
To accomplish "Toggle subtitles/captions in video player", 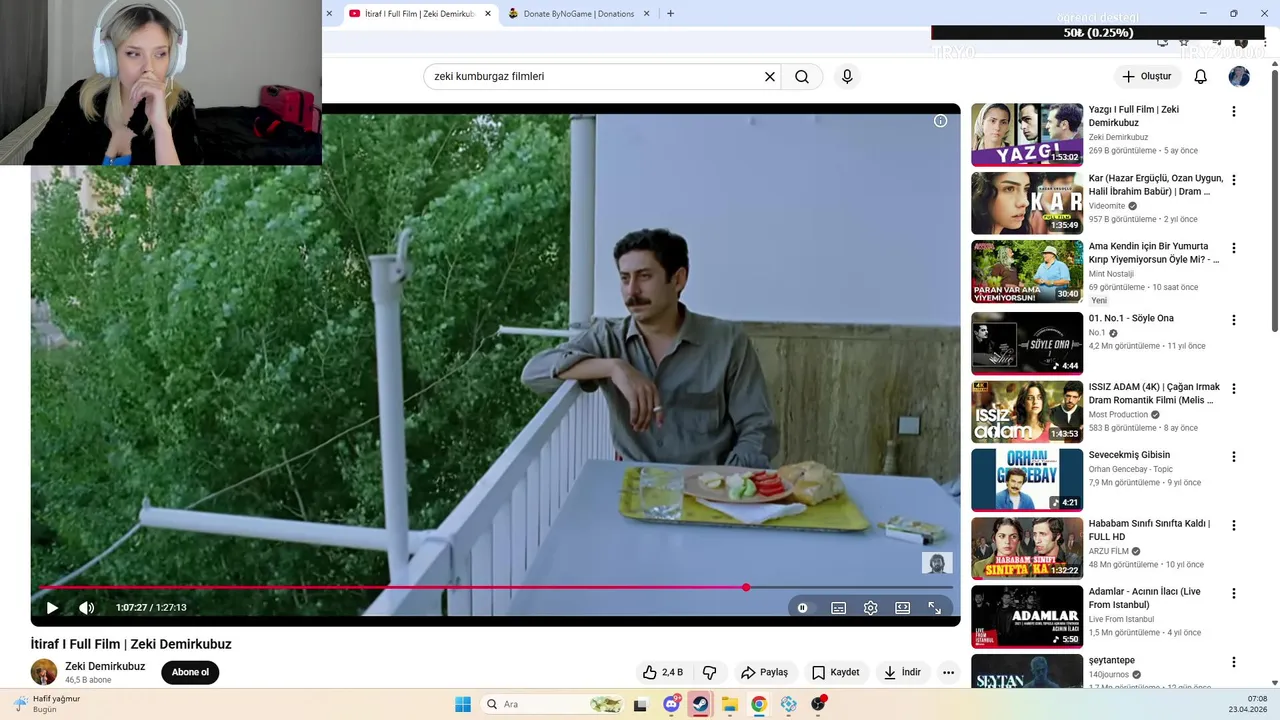I will 839,607.
